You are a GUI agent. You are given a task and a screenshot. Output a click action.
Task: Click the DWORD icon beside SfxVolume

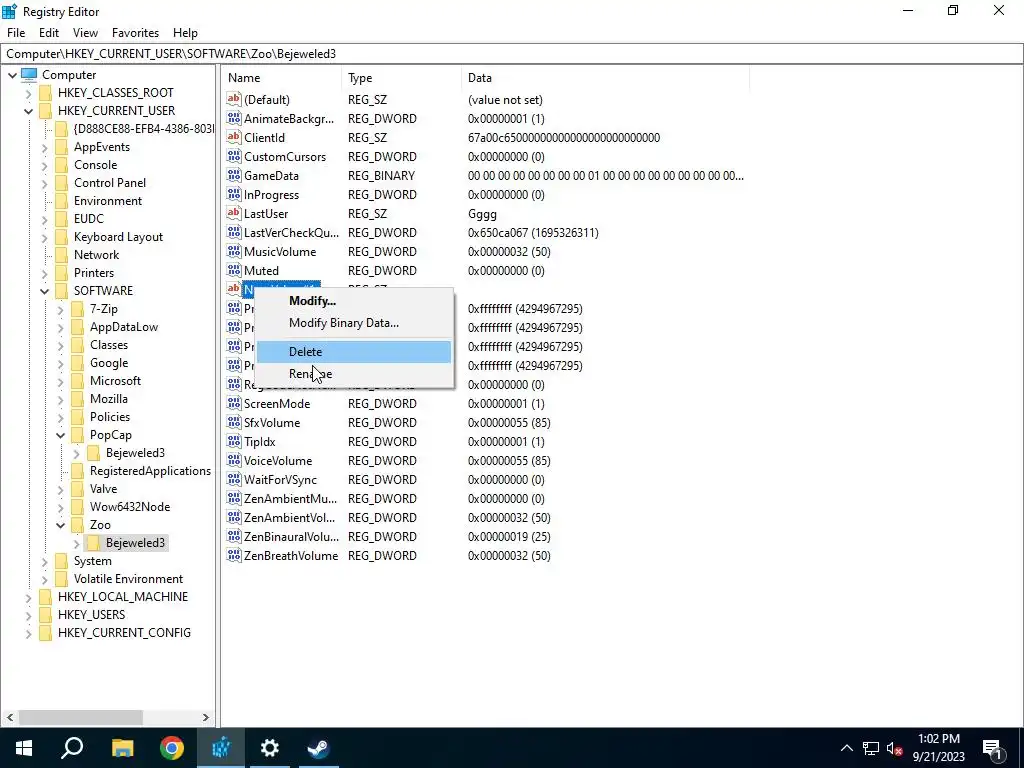(x=234, y=422)
